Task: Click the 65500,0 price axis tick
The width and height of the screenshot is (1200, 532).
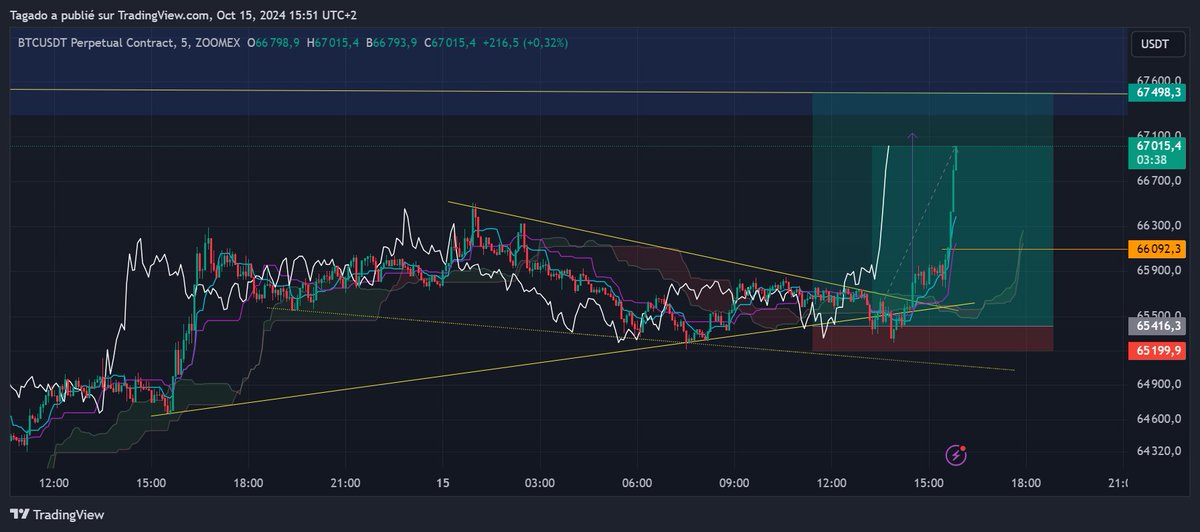Action: 1158,313
